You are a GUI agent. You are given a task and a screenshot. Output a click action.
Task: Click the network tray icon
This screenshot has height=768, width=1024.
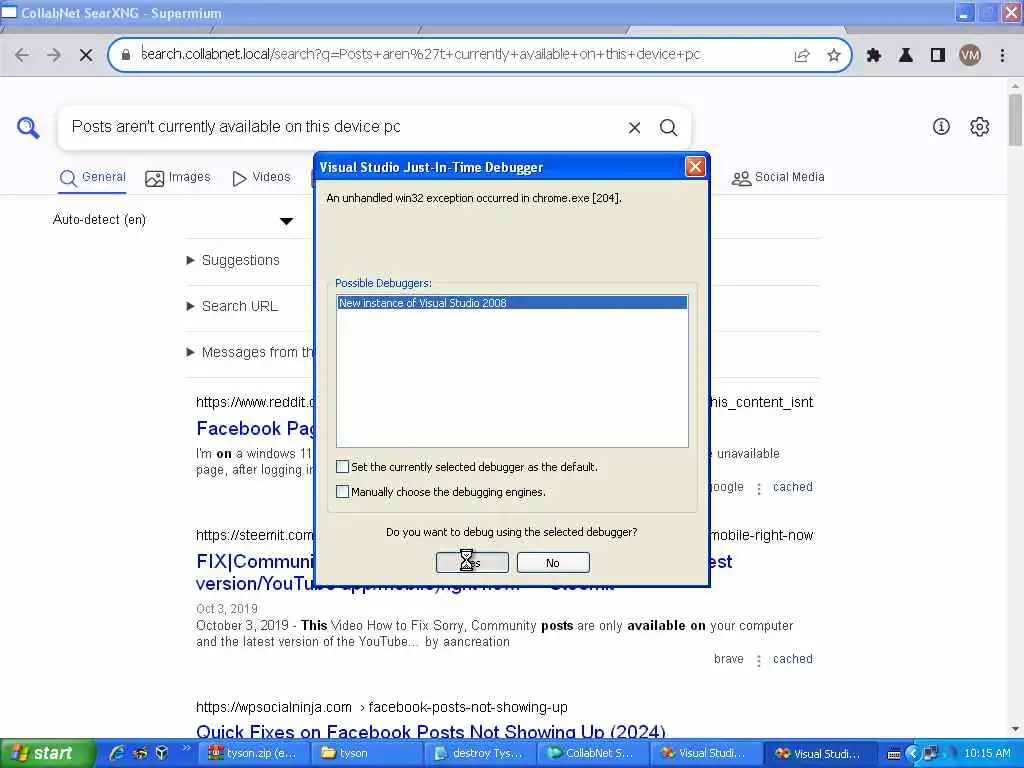(x=931, y=753)
